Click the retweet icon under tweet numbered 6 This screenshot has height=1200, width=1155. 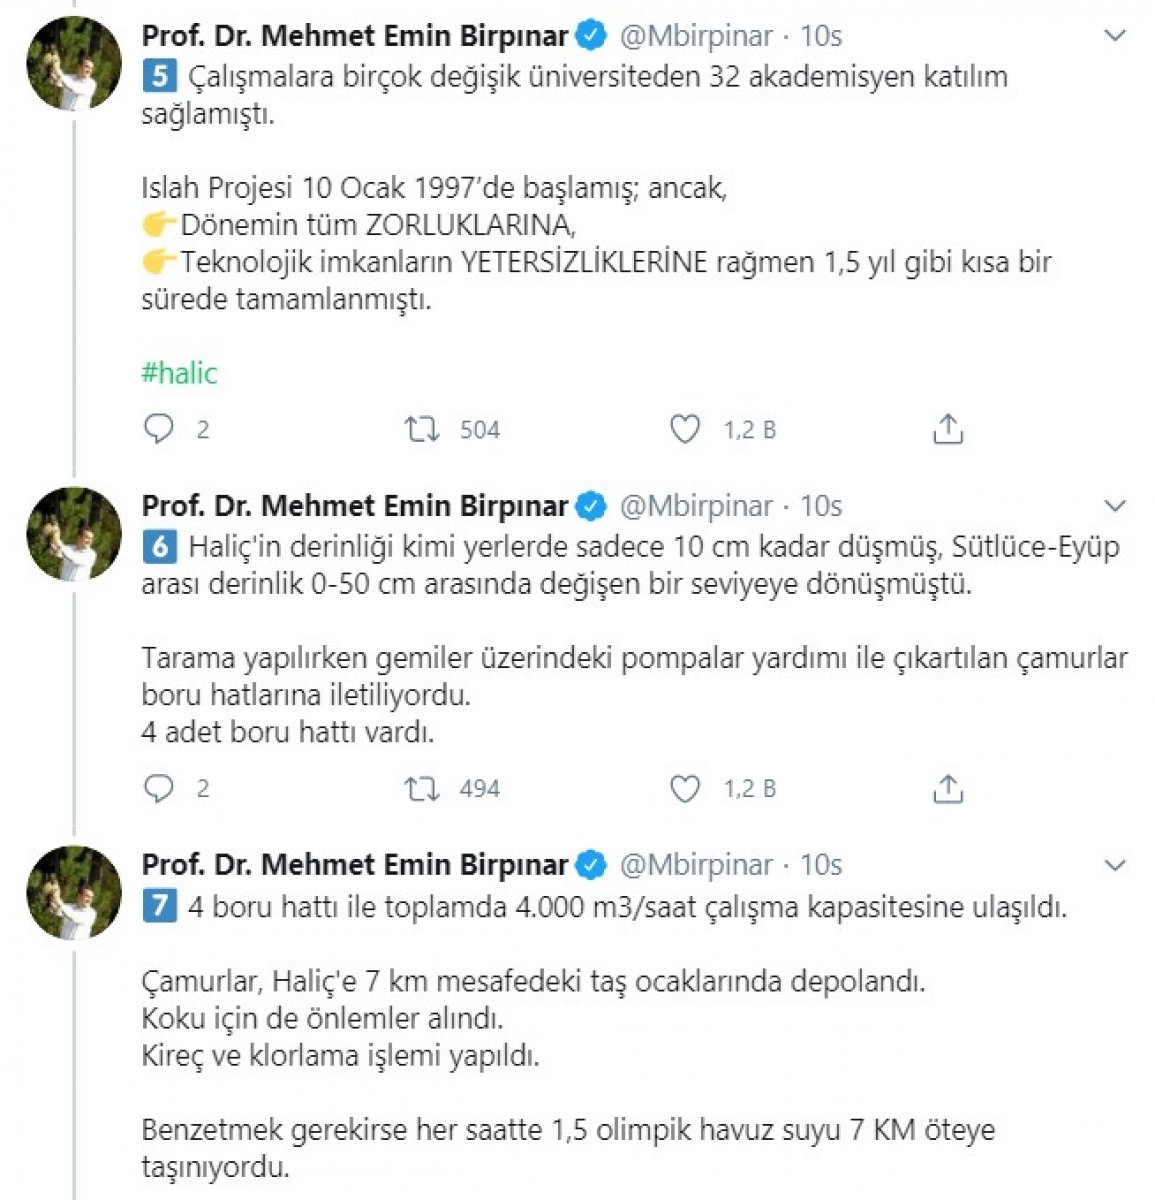(422, 788)
